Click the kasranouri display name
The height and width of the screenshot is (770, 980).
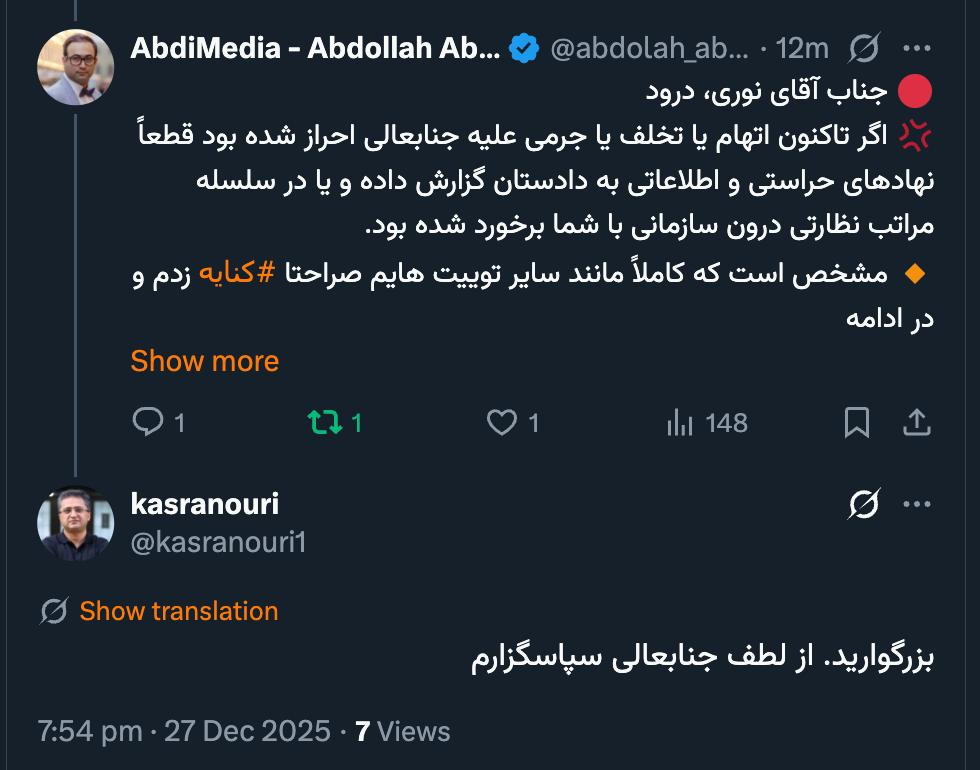[x=204, y=504]
